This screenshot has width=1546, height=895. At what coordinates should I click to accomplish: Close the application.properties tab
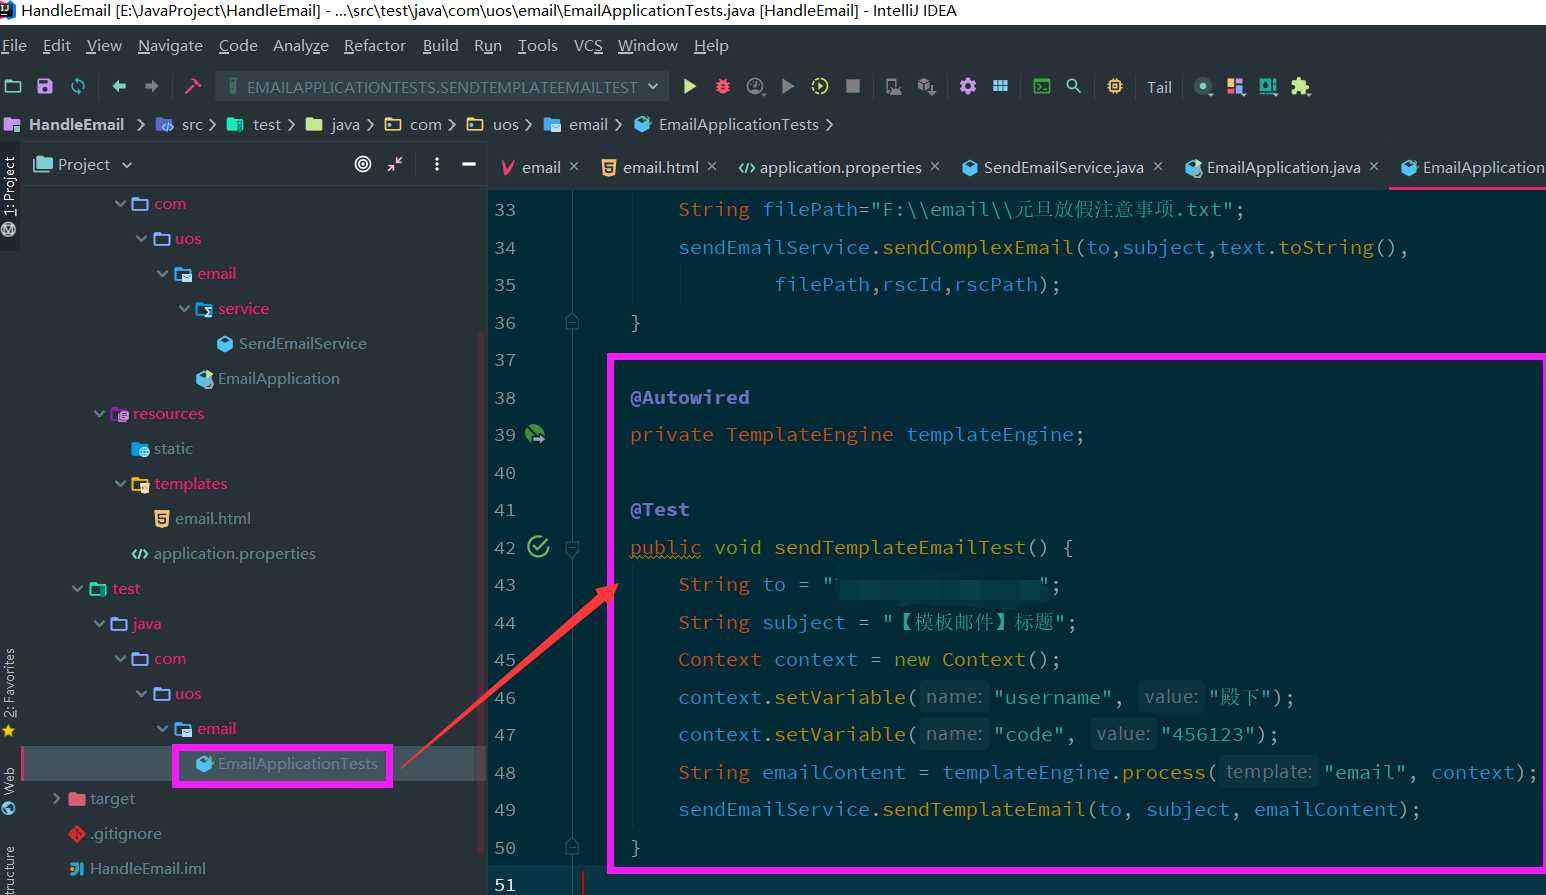935,166
